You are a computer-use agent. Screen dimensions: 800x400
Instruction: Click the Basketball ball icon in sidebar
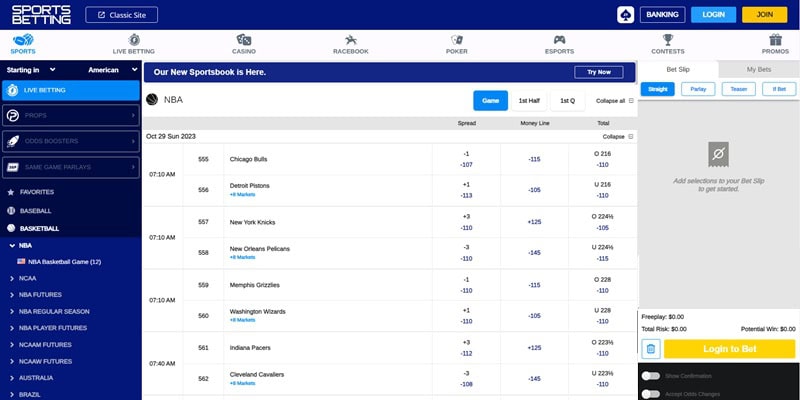click(11, 229)
